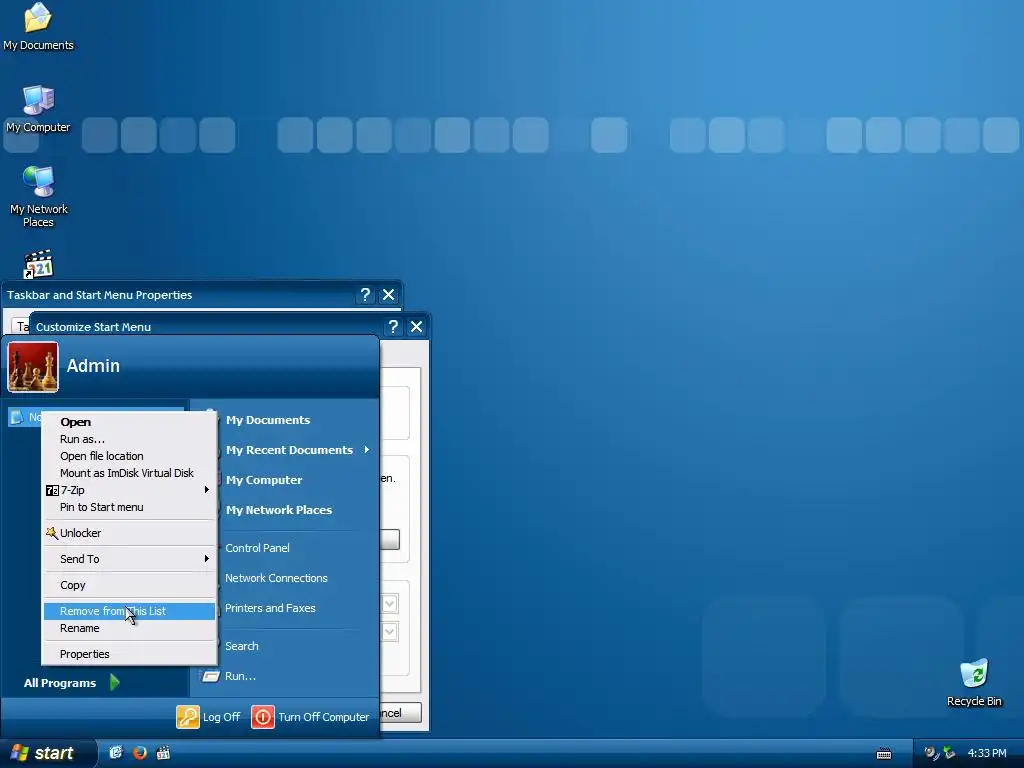
Task: Click the Log Off key icon
Action: pyautogui.click(x=187, y=716)
